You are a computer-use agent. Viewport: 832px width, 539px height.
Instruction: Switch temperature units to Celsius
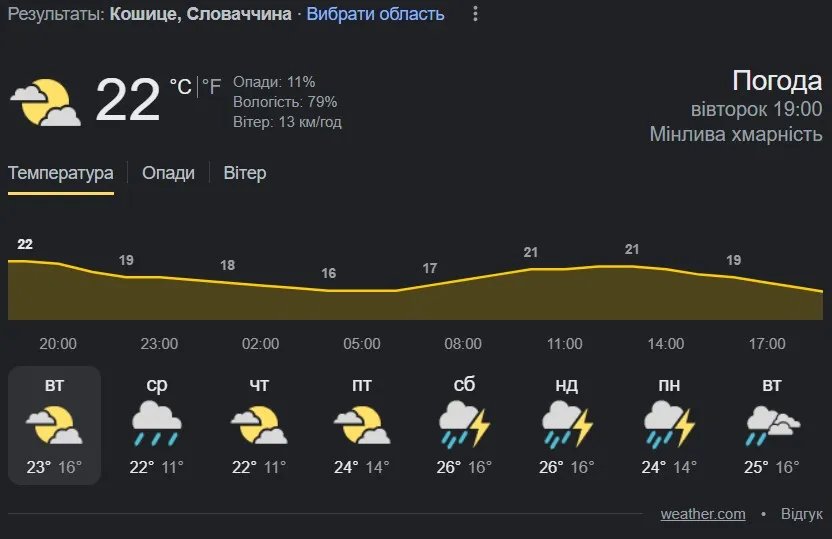[180, 87]
